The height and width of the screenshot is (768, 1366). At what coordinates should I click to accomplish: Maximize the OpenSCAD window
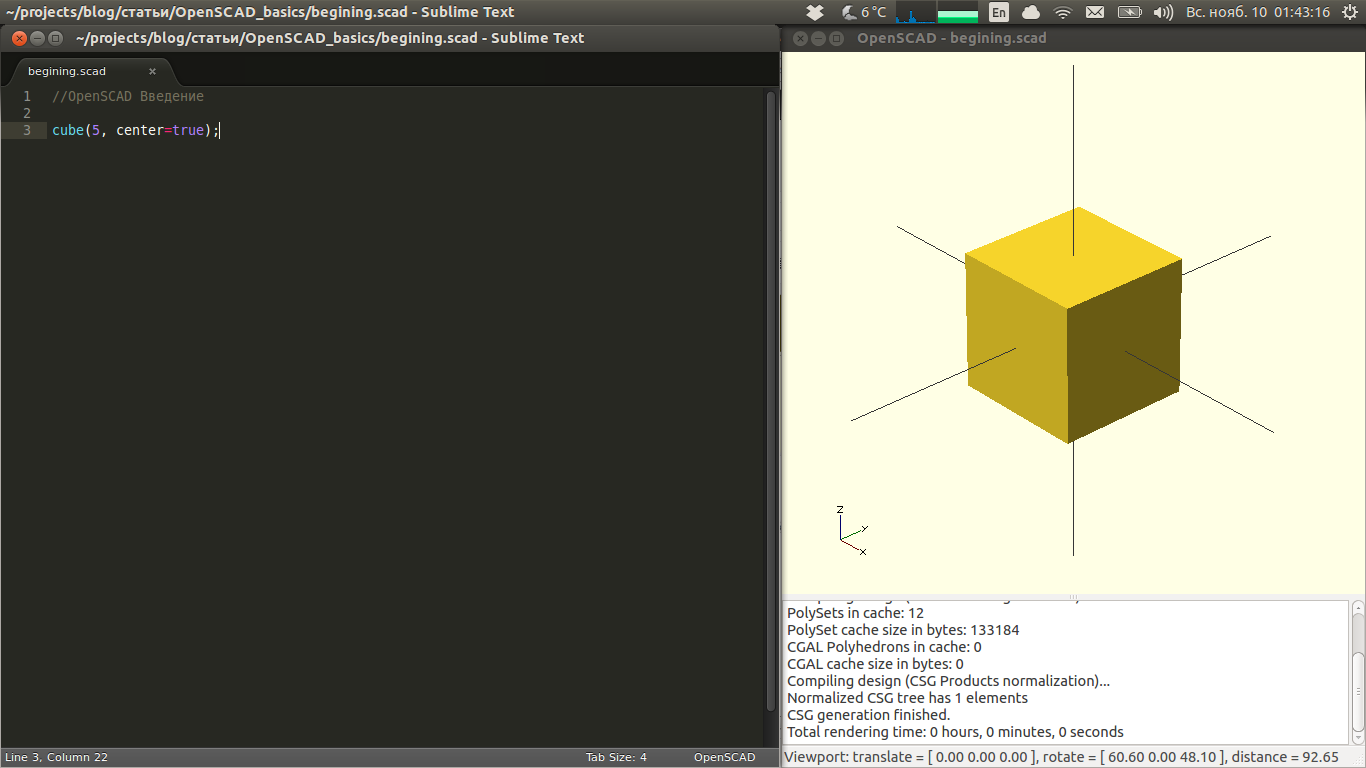(x=836, y=38)
